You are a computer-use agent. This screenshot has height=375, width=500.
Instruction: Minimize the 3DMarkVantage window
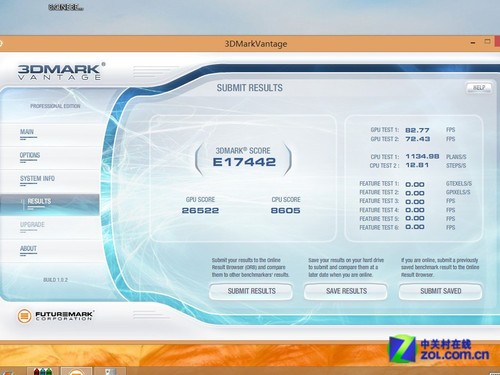(473, 43)
